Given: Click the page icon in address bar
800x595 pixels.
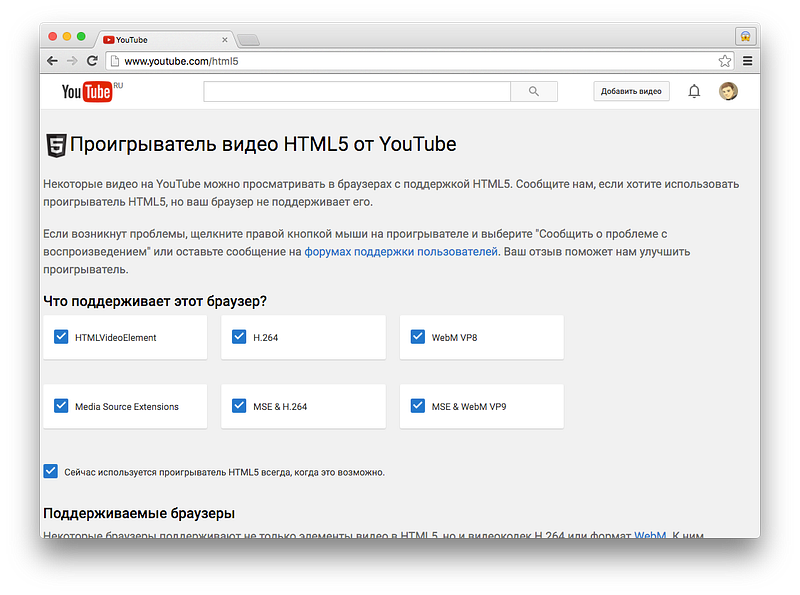Looking at the screenshot, I should 115,61.
